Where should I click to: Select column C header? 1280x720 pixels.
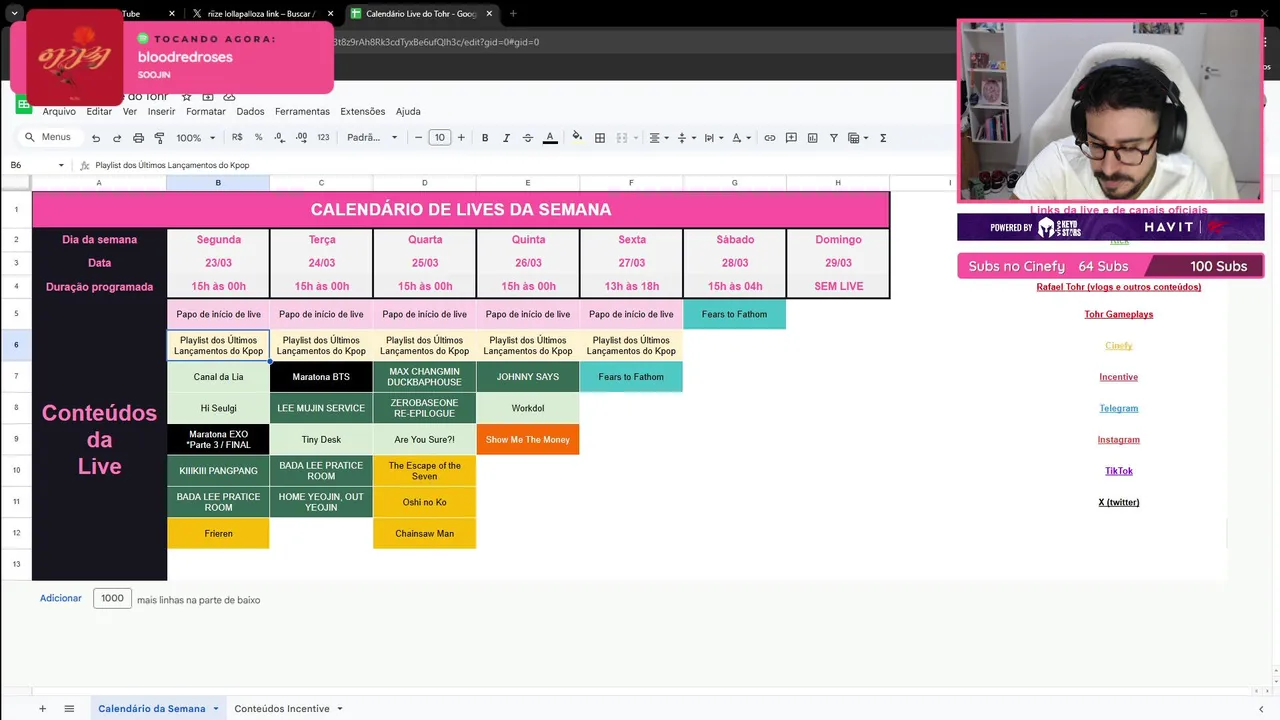click(321, 183)
